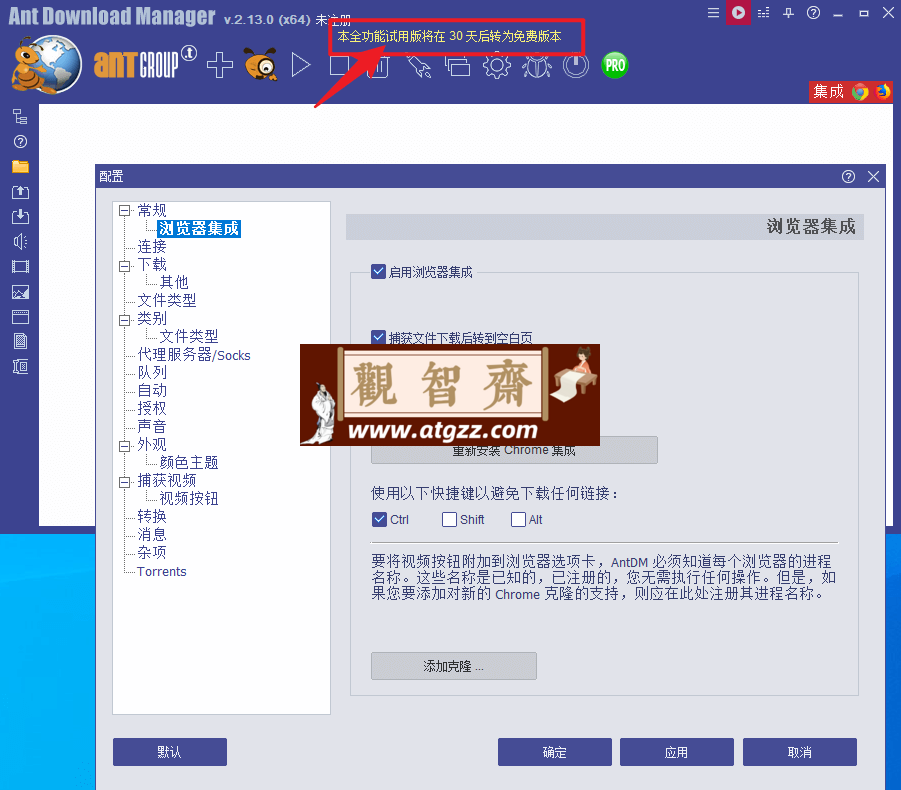Viewport: 901px width, 790px height.
Task: Click the overlapping windows icon in toolbar
Action: pyautogui.click(x=457, y=66)
